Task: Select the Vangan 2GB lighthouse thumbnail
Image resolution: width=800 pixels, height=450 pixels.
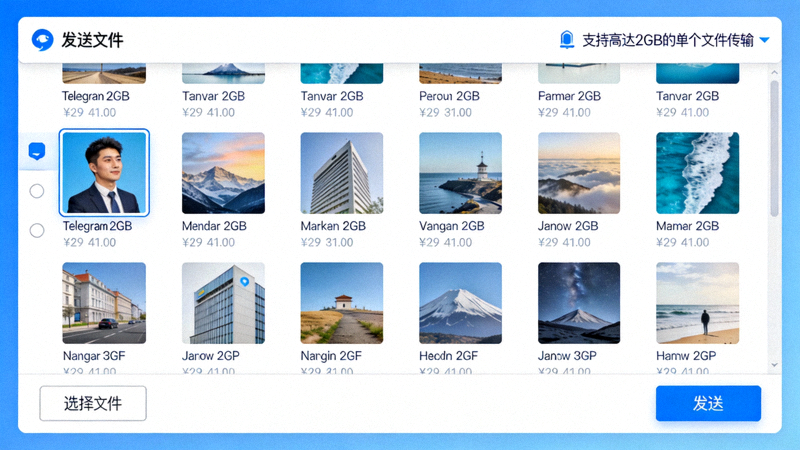Action: click(460, 173)
